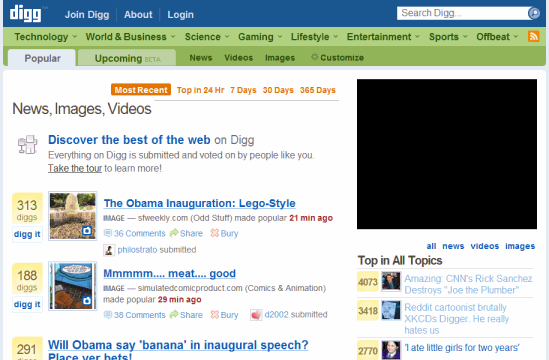The height and width of the screenshot is (360, 549).
Task: Click Share arrow icon for meat good story
Action: coord(174,314)
